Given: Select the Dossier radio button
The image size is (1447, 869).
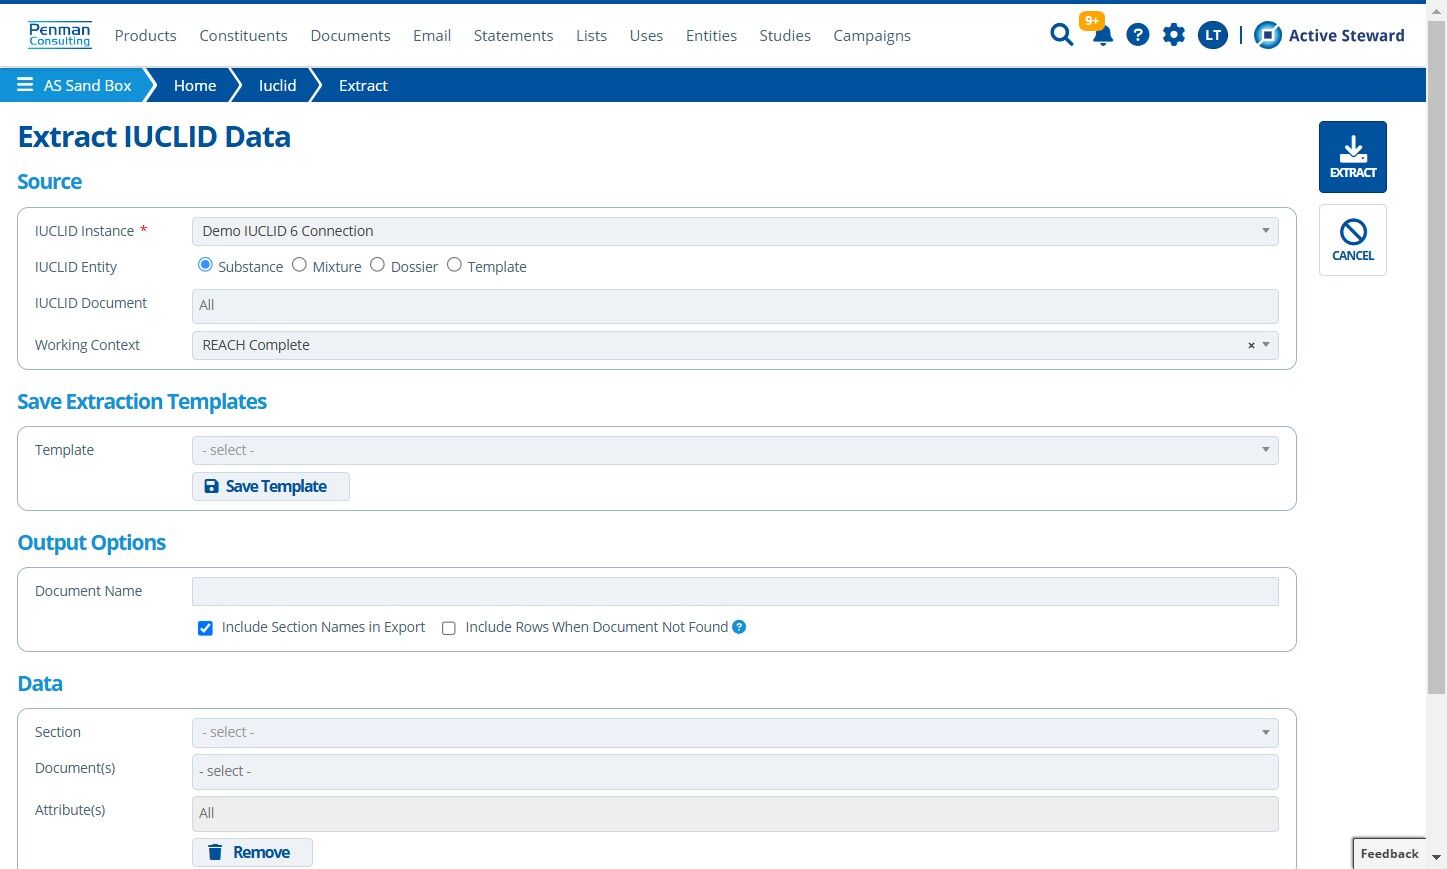Looking at the screenshot, I should [377, 265].
